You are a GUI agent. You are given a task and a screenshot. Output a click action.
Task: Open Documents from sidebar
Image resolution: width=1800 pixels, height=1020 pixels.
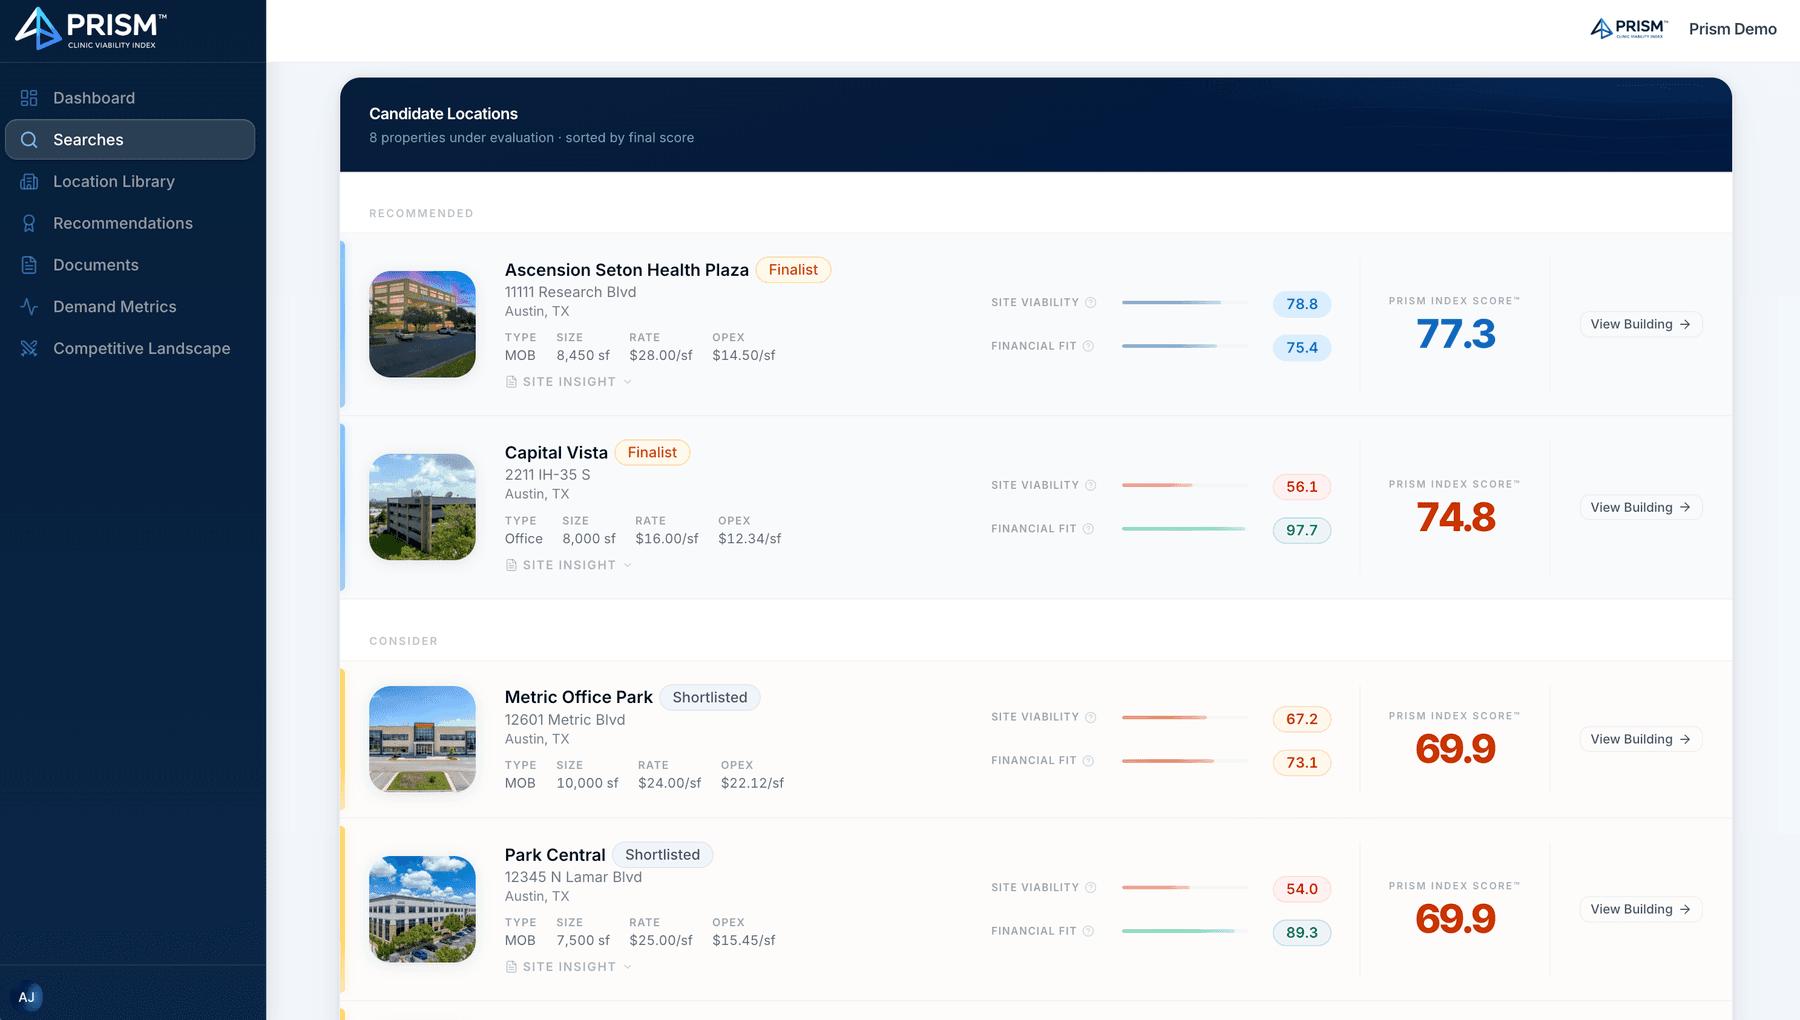point(130,265)
